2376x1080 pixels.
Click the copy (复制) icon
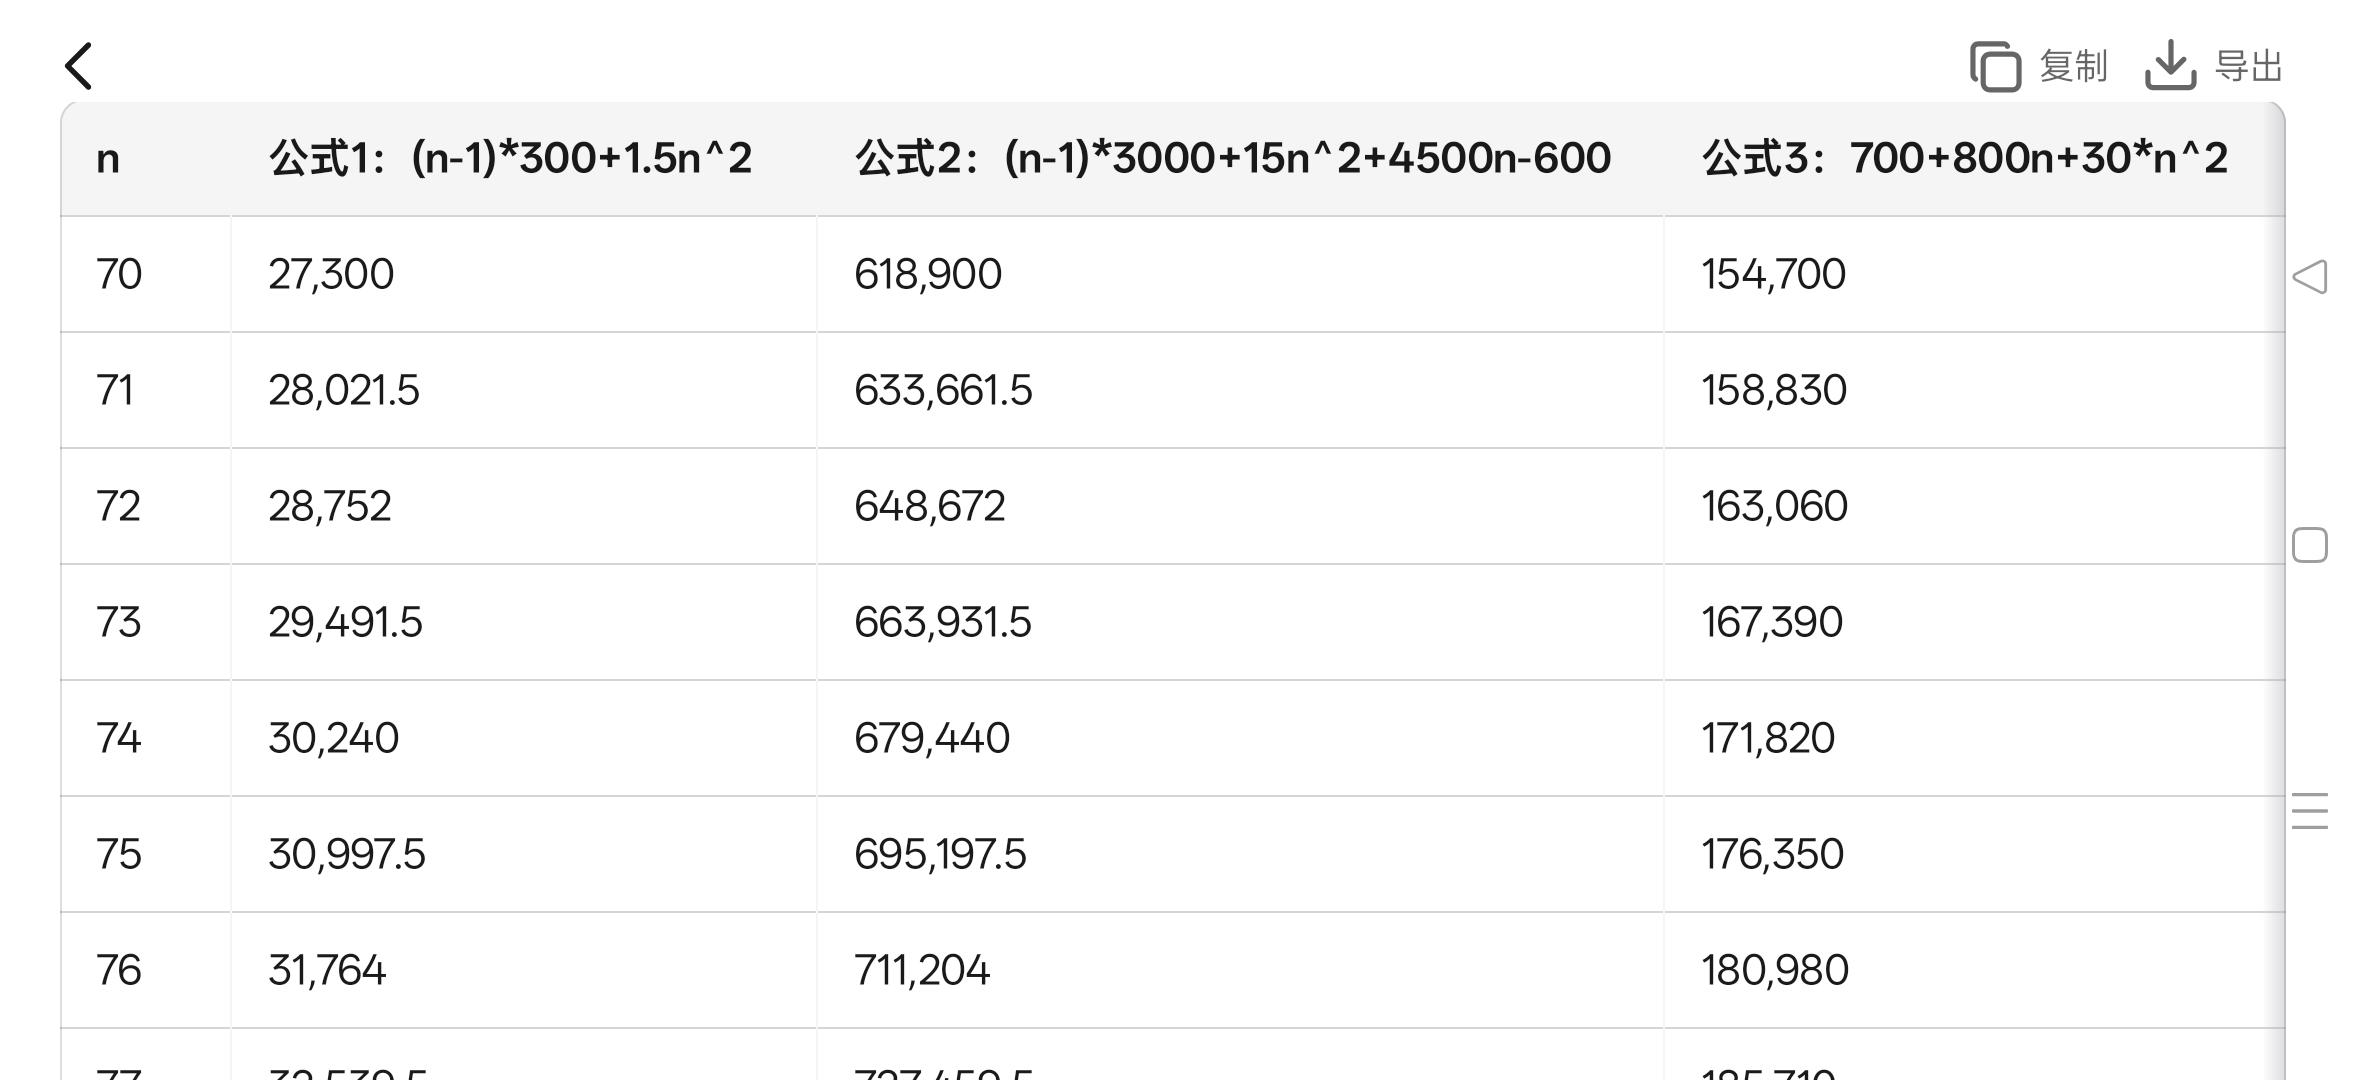pos(1995,67)
